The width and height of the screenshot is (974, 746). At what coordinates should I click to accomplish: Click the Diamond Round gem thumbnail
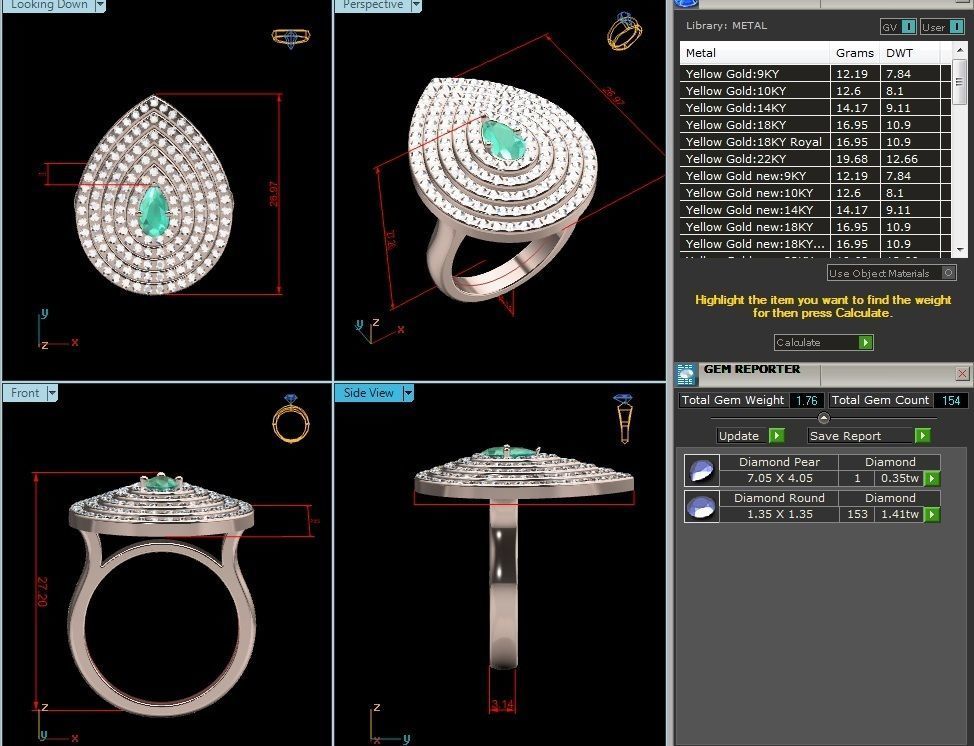point(702,506)
